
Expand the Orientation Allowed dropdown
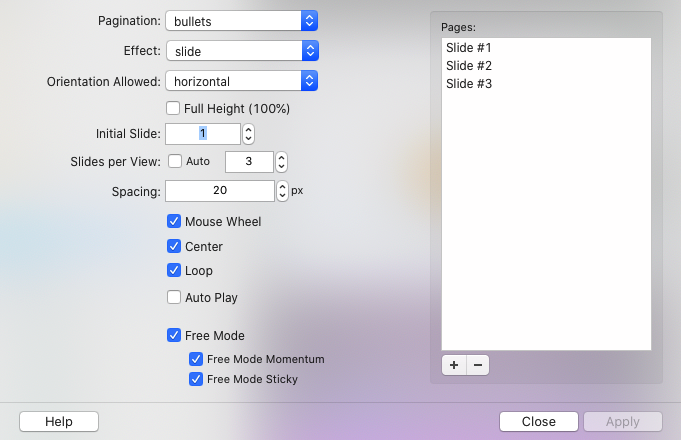[241, 80]
